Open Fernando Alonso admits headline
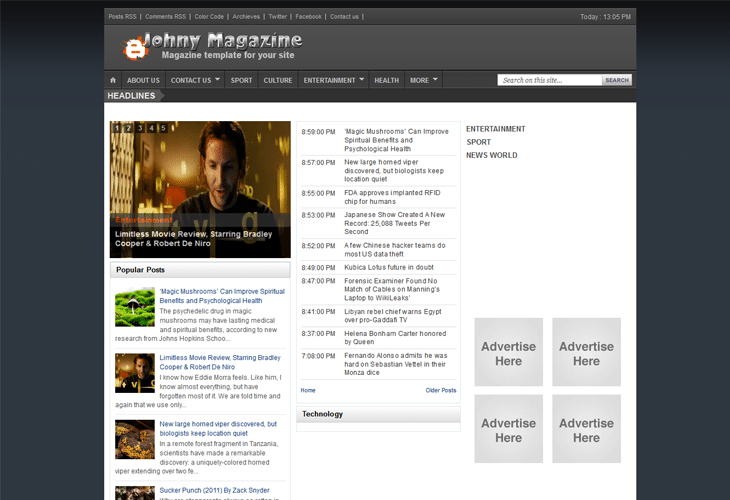730x500 pixels. [396, 364]
